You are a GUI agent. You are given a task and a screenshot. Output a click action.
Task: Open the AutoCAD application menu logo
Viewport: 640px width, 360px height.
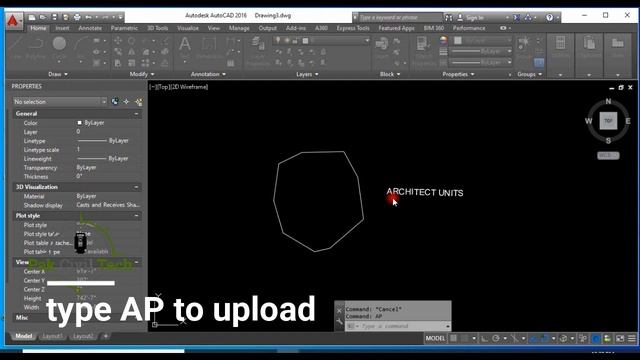tap(14, 20)
